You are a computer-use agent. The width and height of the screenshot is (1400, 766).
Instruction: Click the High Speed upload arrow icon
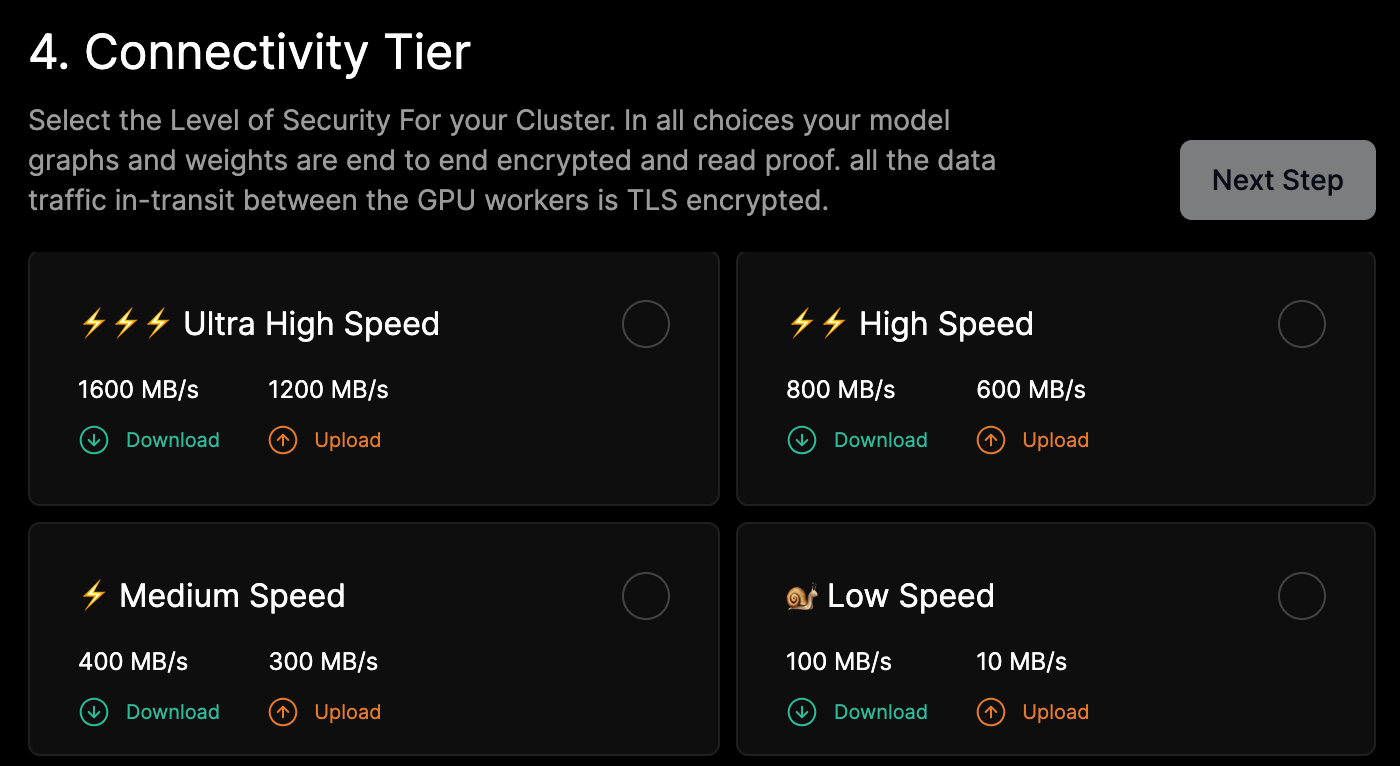pyautogui.click(x=991, y=440)
